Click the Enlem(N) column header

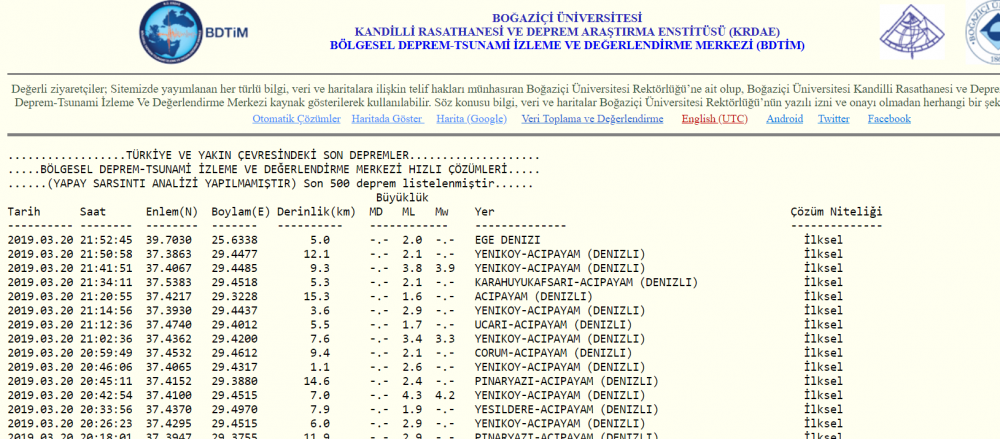coord(172,212)
